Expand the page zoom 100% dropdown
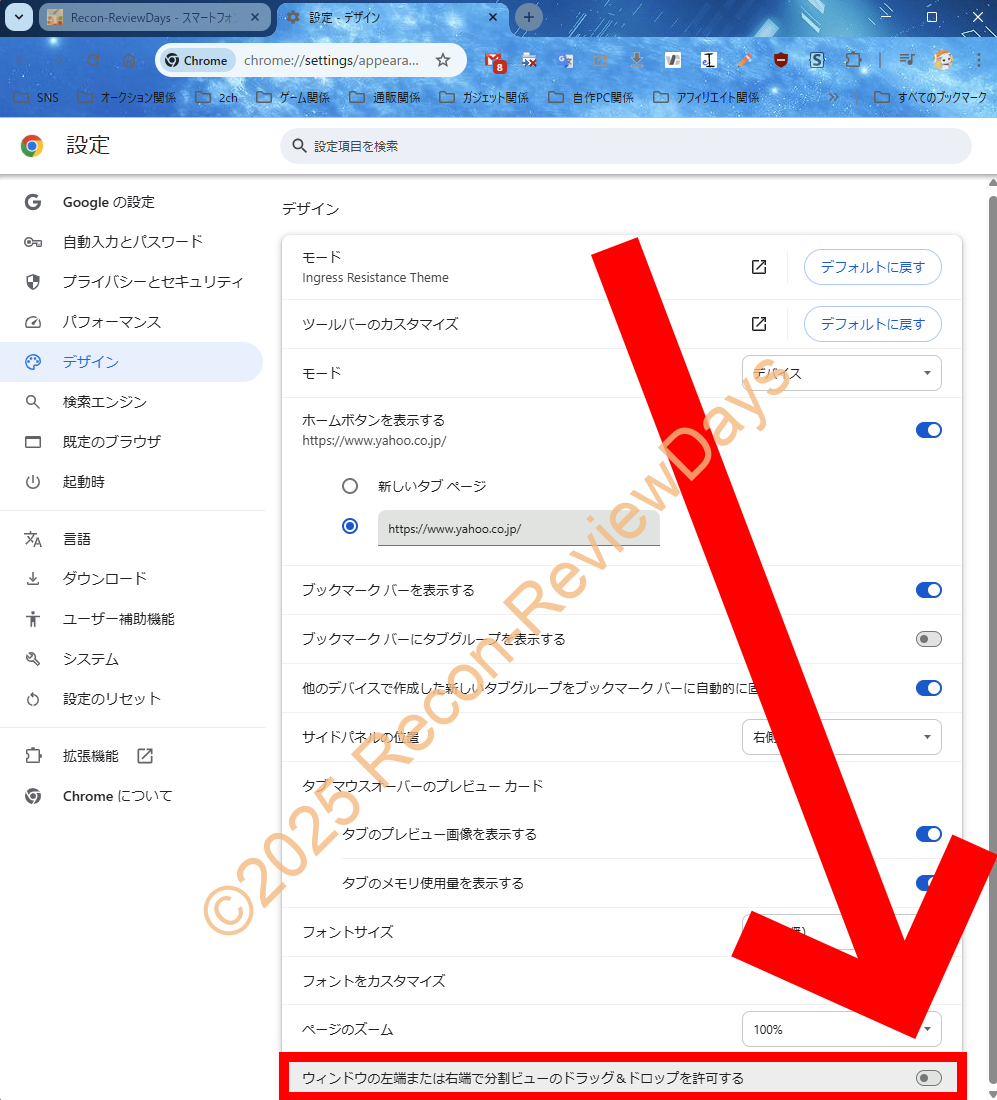The width and height of the screenshot is (997, 1100). click(841, 1029)
